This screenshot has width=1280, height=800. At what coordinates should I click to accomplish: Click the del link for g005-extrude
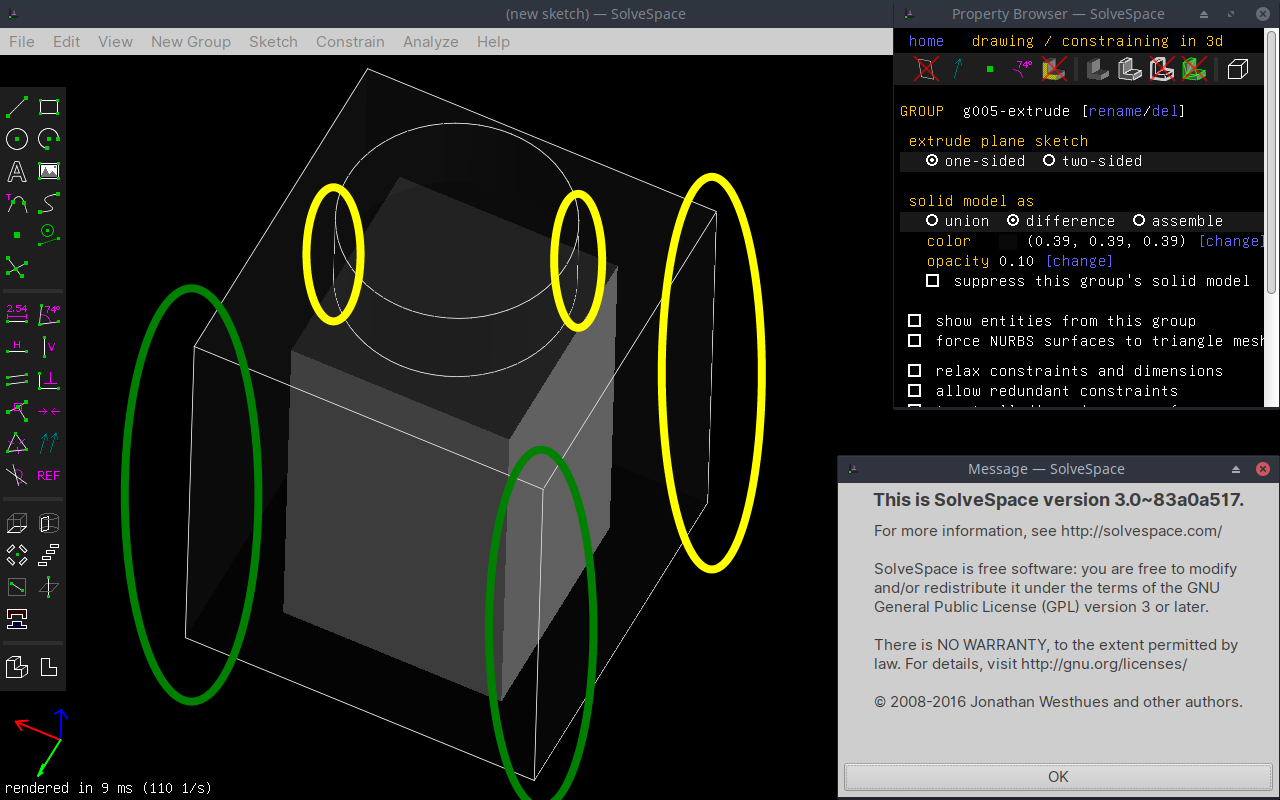click(x=1165, y=111)
